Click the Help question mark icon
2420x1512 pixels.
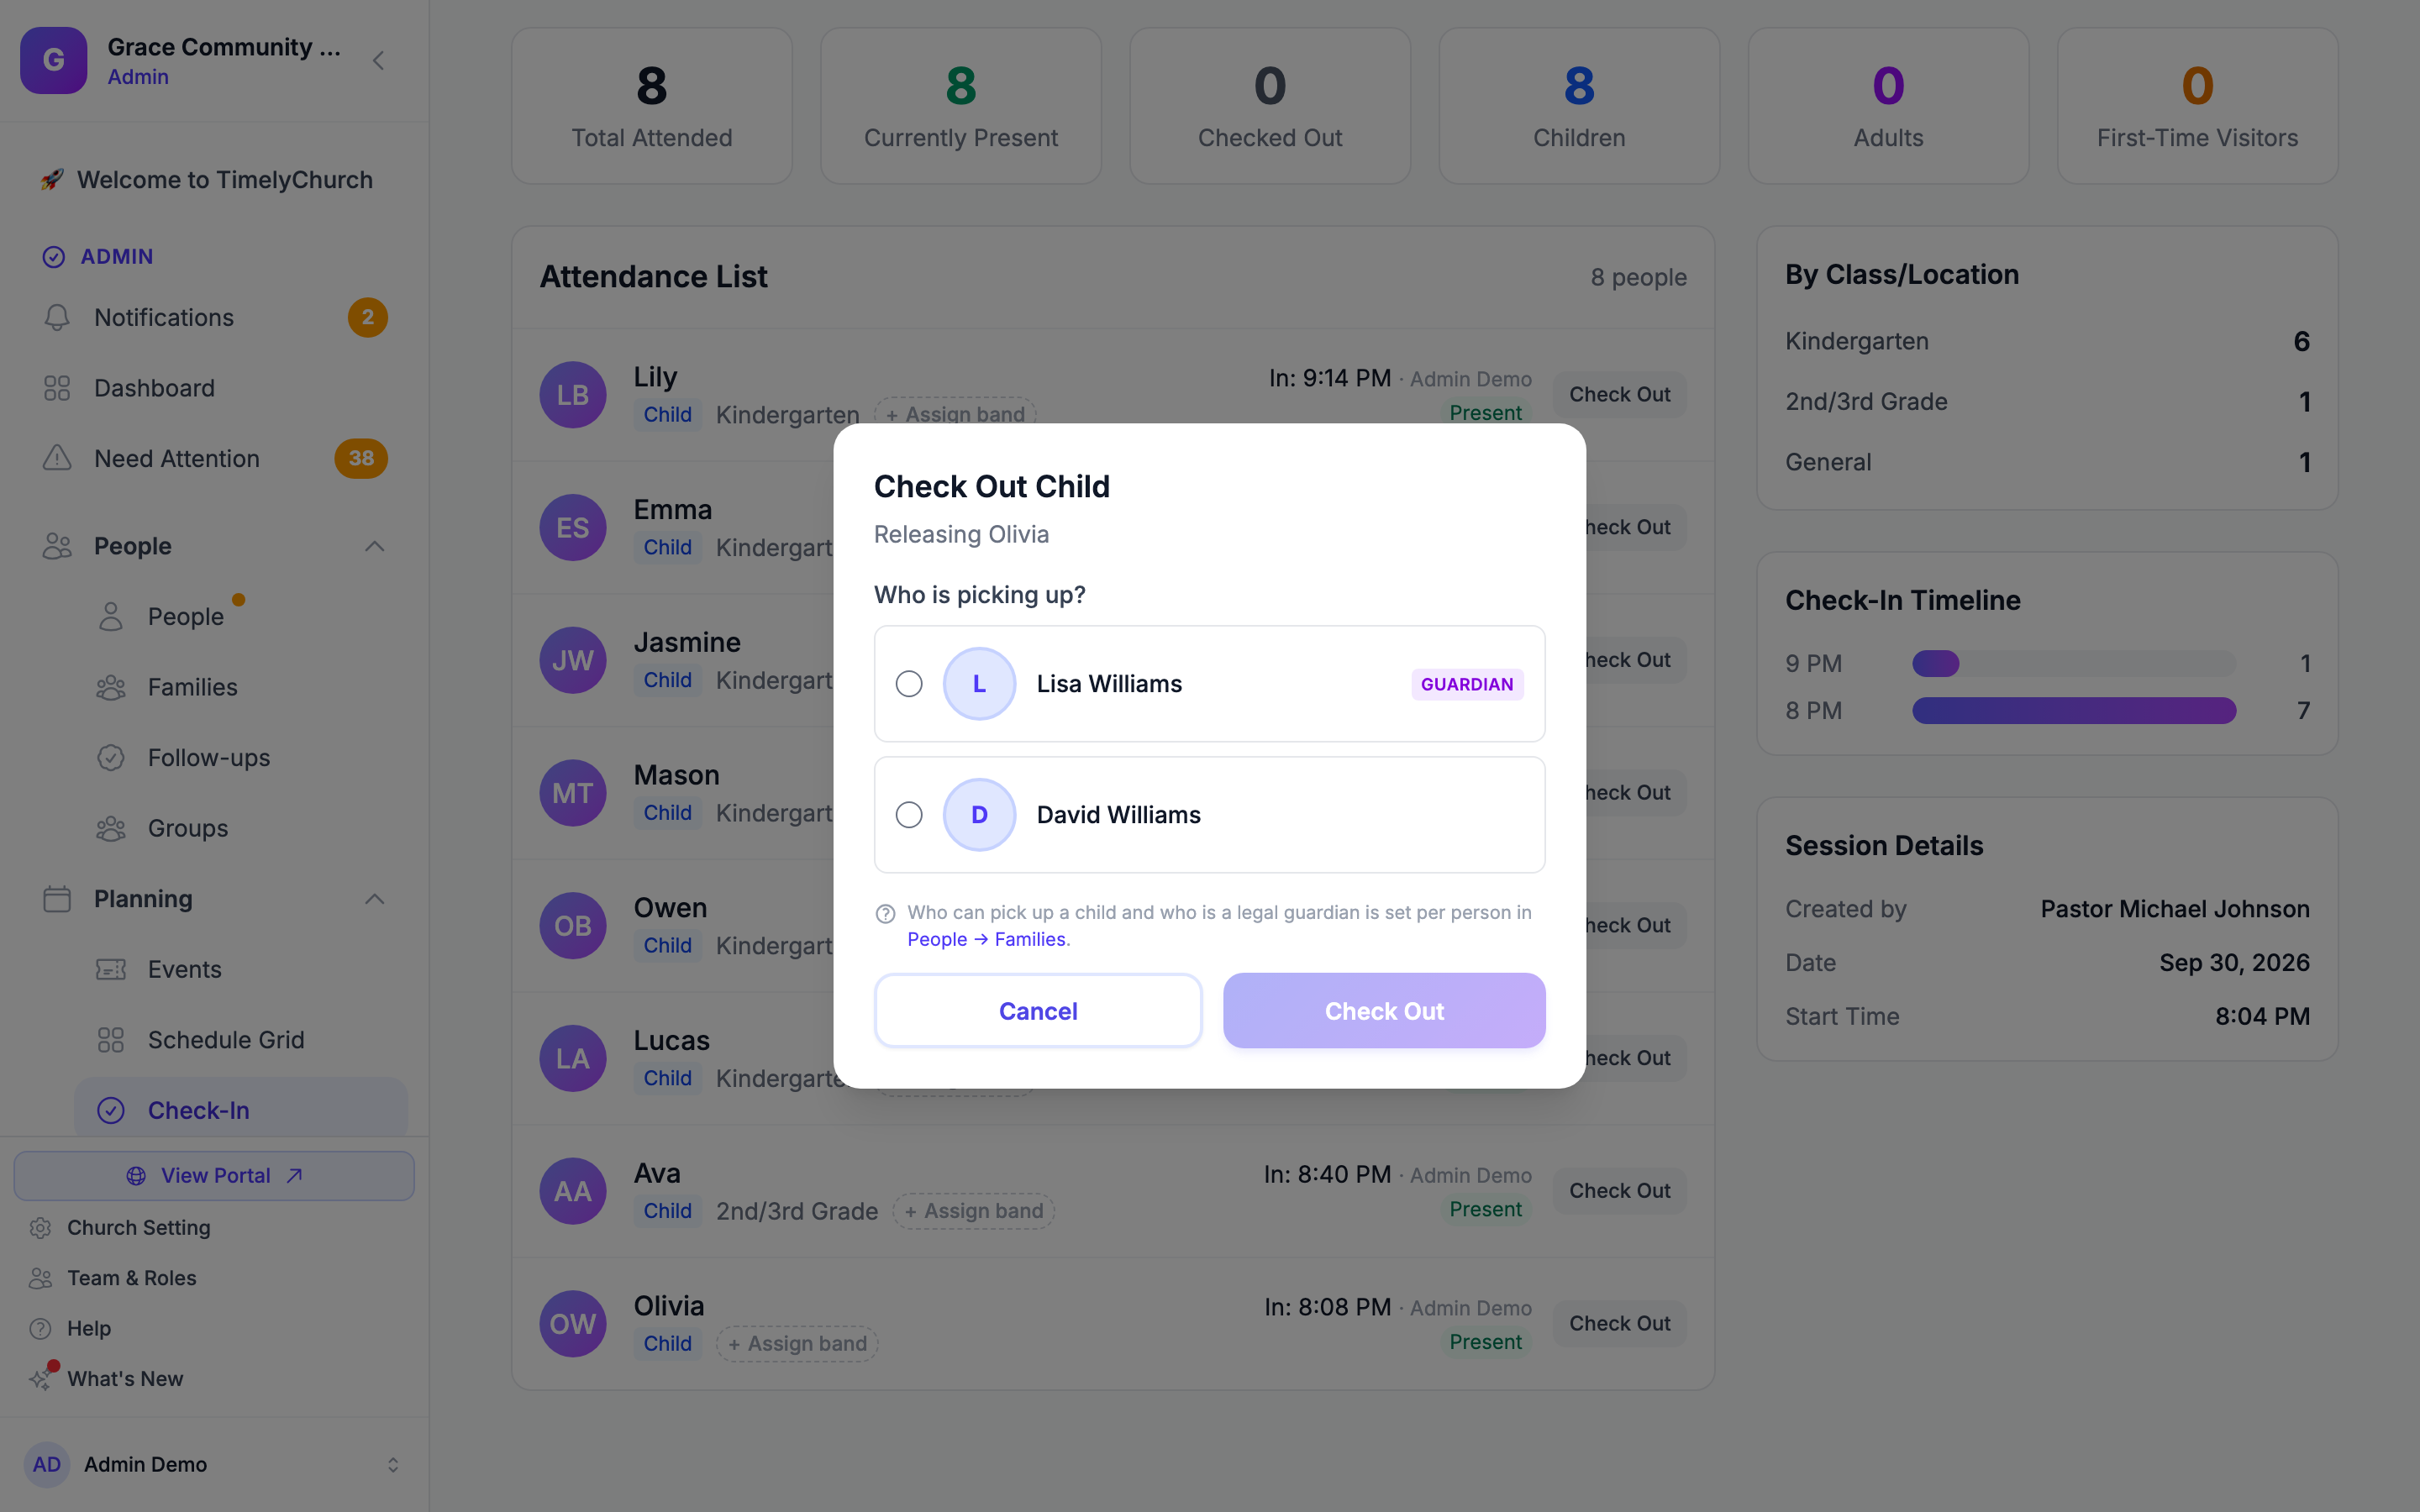[40, 1328]
